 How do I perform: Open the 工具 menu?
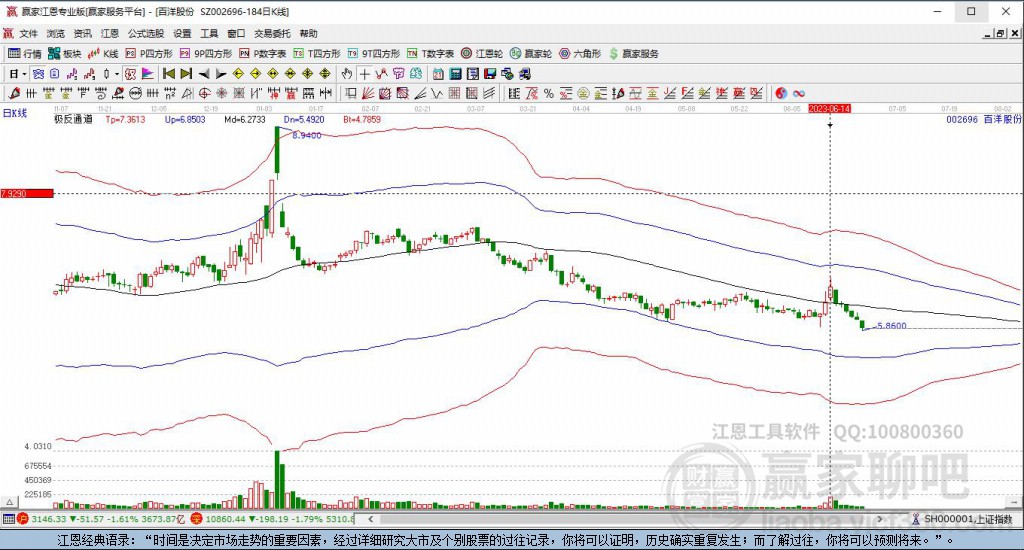(x=209, y=33)
